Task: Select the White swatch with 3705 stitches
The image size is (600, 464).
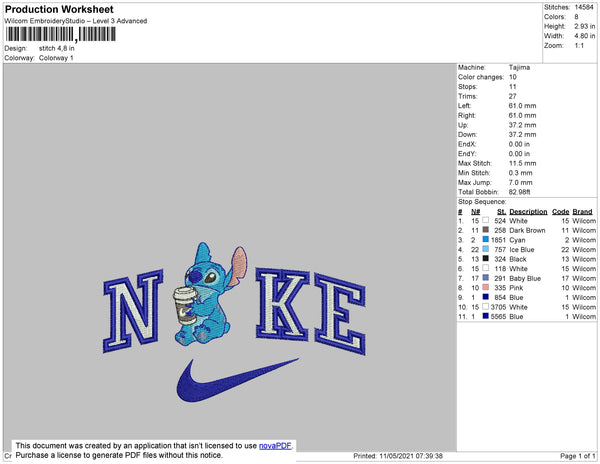Action: point(486,306)
